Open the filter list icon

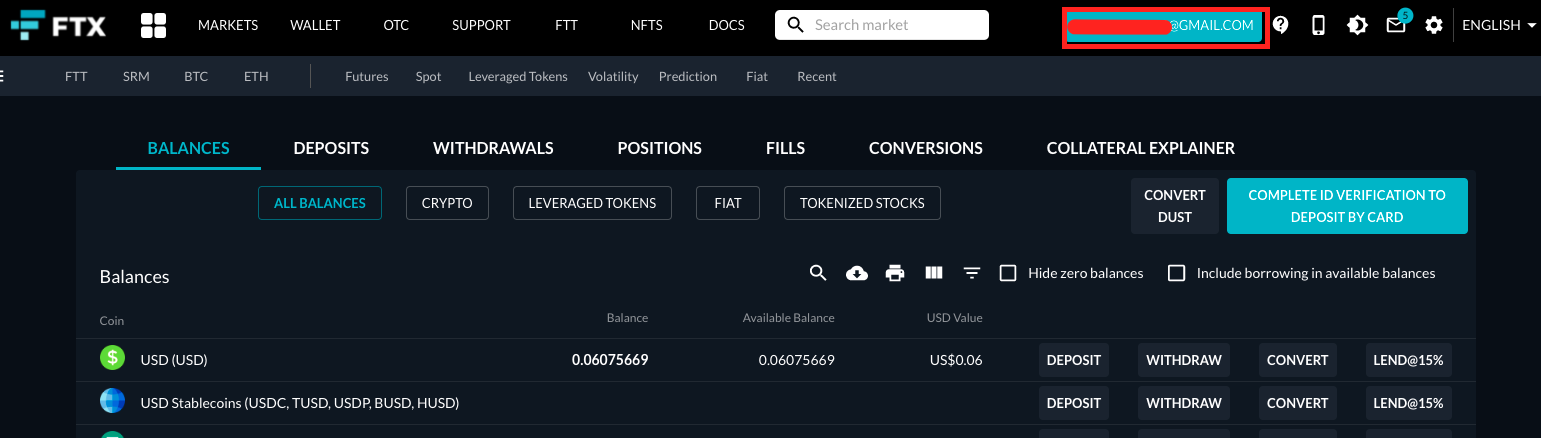coord(972,273)
